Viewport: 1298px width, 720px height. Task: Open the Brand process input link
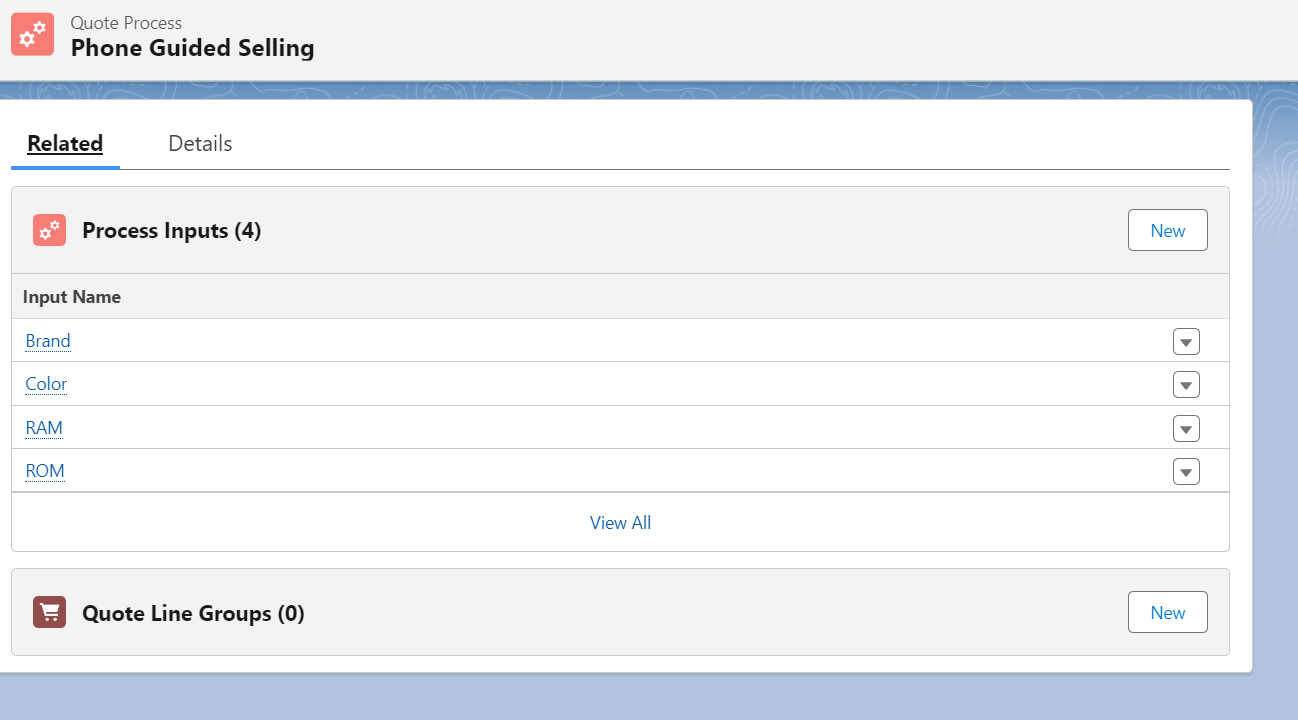[48, 341]
